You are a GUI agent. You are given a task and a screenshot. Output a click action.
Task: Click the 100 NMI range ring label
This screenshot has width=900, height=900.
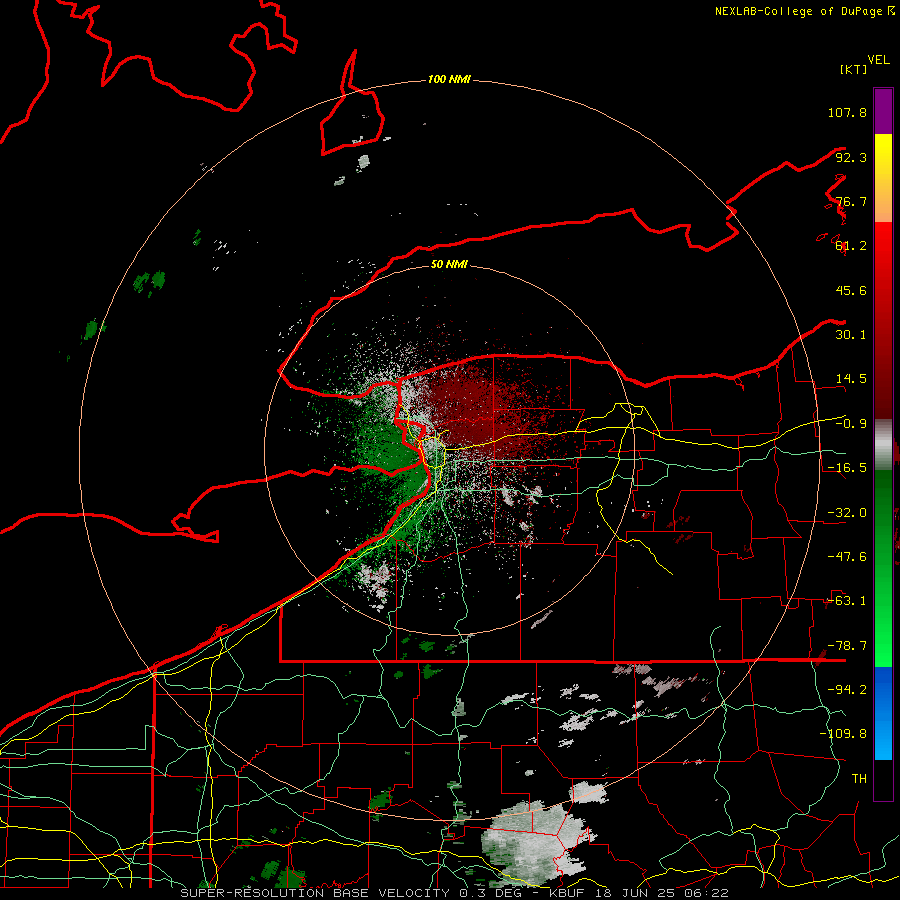point(449,79)
